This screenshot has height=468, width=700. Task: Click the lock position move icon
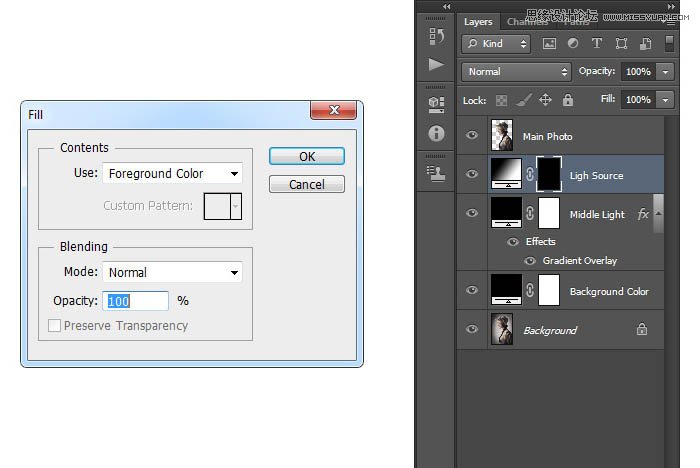click(546, 100)
